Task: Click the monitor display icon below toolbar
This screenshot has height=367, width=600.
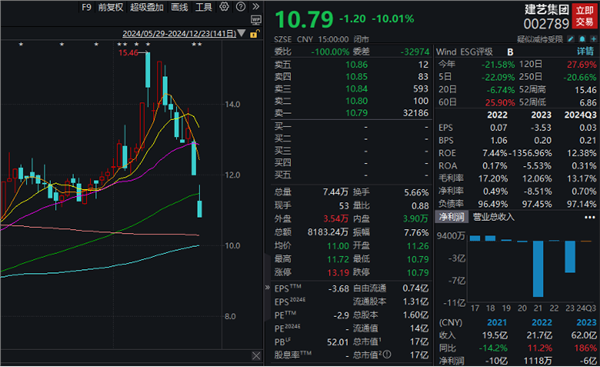Action: [x=256, y=20]
